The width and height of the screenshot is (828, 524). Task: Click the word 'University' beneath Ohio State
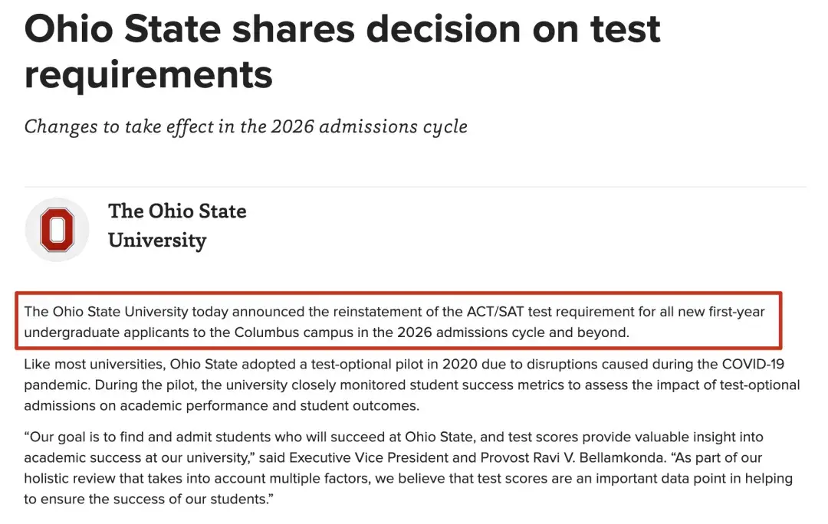point(157,240)
